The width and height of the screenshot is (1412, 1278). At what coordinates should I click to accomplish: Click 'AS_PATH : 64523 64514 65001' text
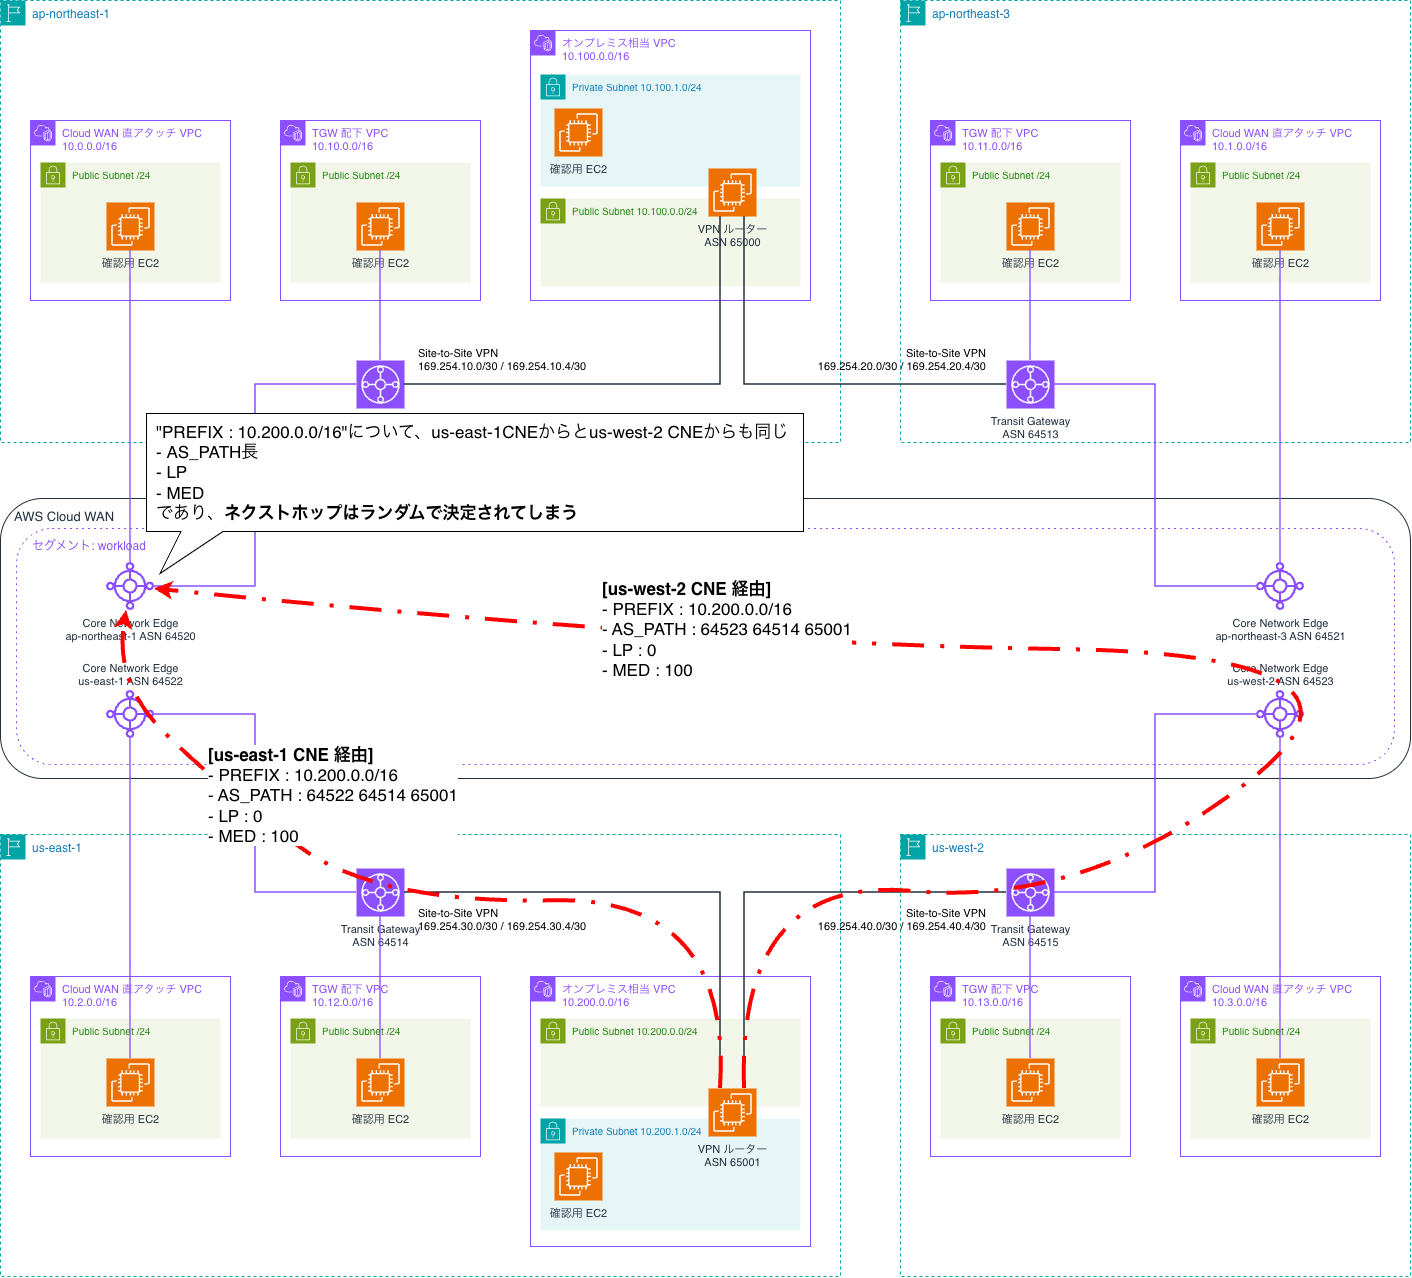[731, 630]
